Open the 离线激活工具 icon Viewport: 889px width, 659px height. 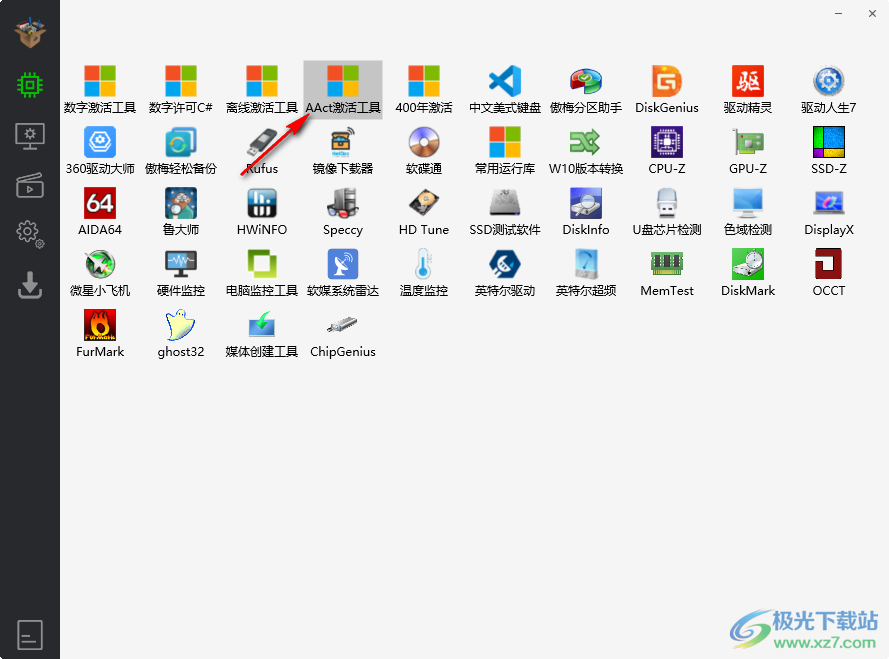(x=262, y=90)
